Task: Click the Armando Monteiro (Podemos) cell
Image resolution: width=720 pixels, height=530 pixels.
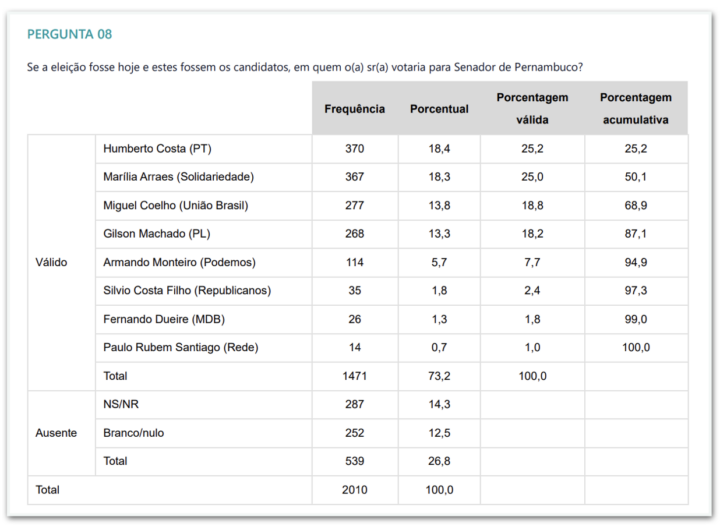Action: point(179,262)
